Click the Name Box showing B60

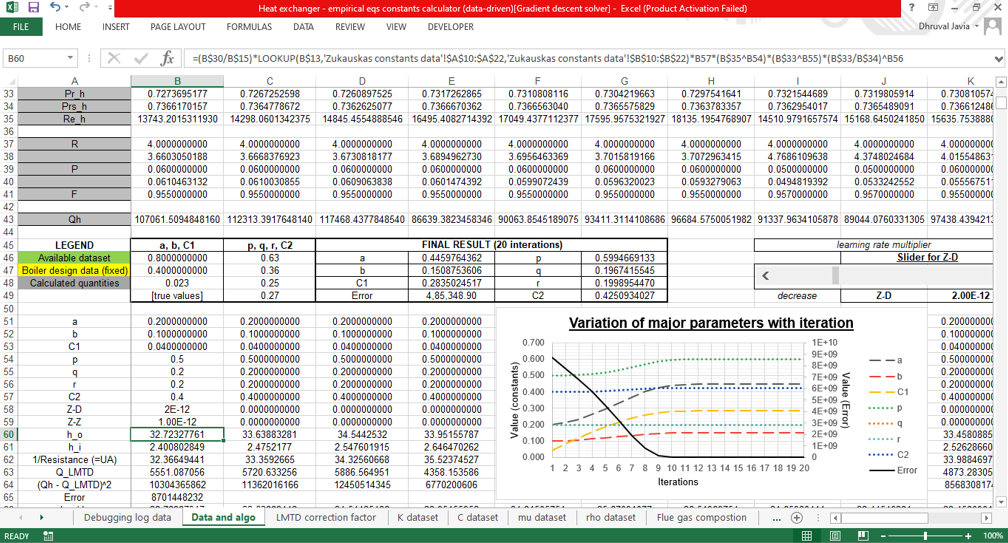[x=34, y=58]
